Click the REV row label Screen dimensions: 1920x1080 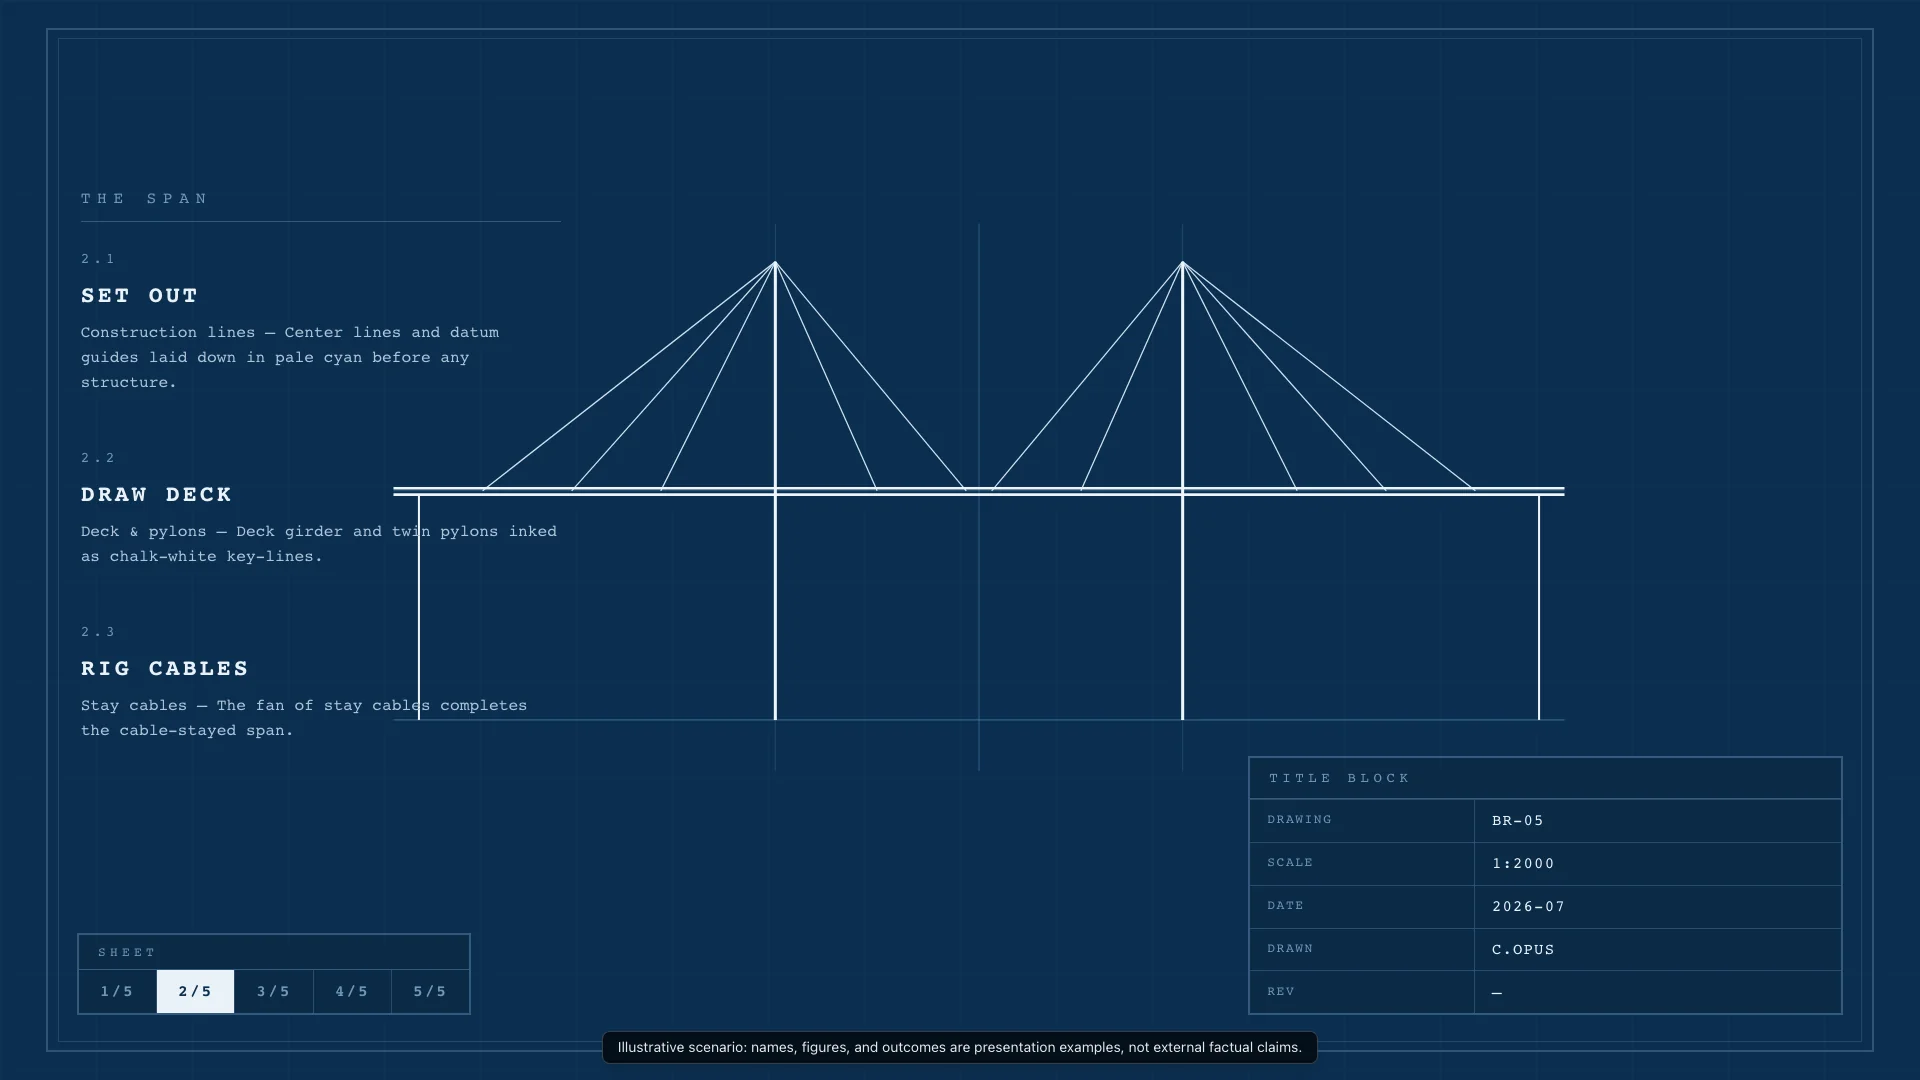(1281, 992)
